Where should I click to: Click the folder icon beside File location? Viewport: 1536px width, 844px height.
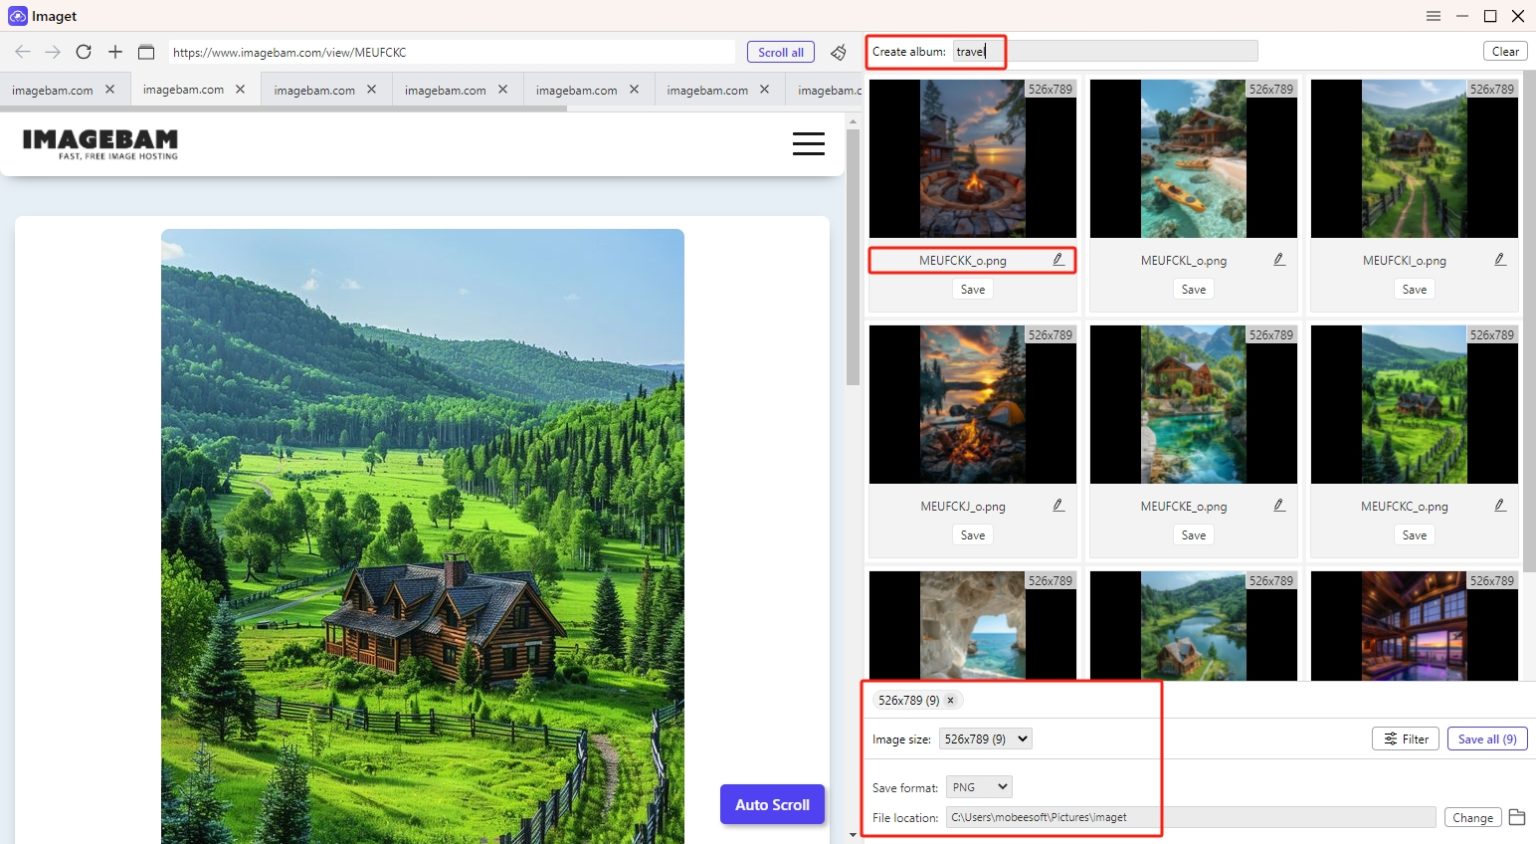[x=1517, y=817]
